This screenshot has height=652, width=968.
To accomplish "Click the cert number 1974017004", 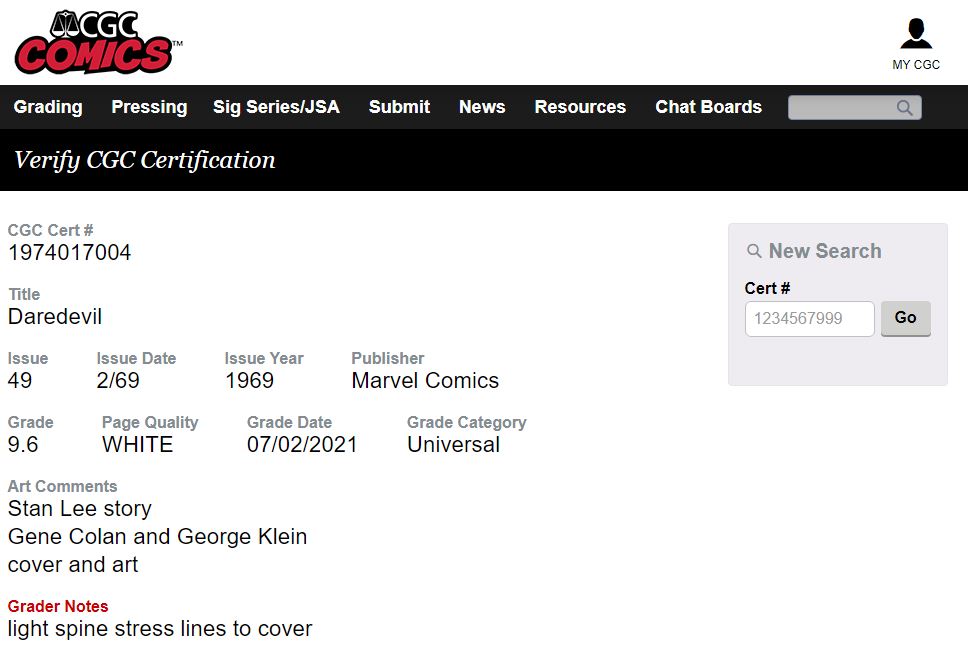I will click(70, 253).
